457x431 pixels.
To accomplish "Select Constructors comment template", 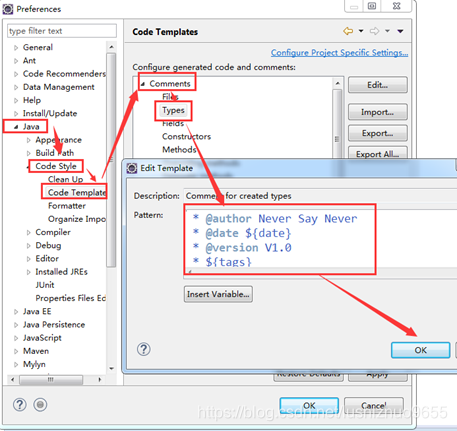I will tap(186, 137).
